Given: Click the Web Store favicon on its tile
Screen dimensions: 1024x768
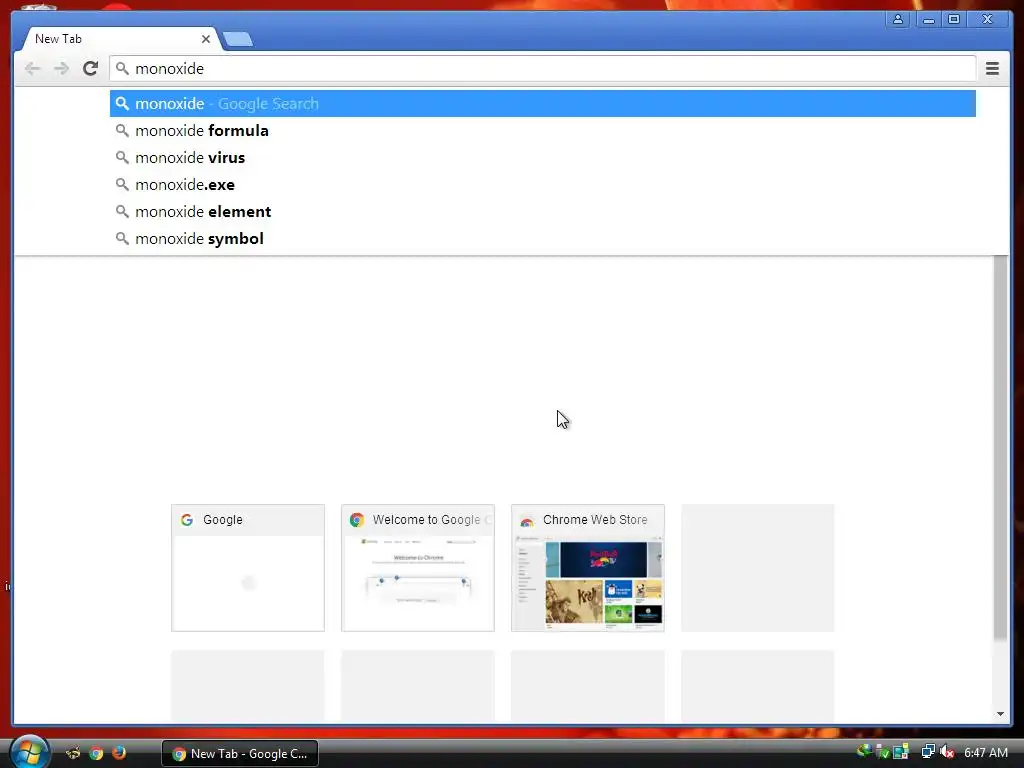Looking at the screenshot, I should click(x=526, y=520).
